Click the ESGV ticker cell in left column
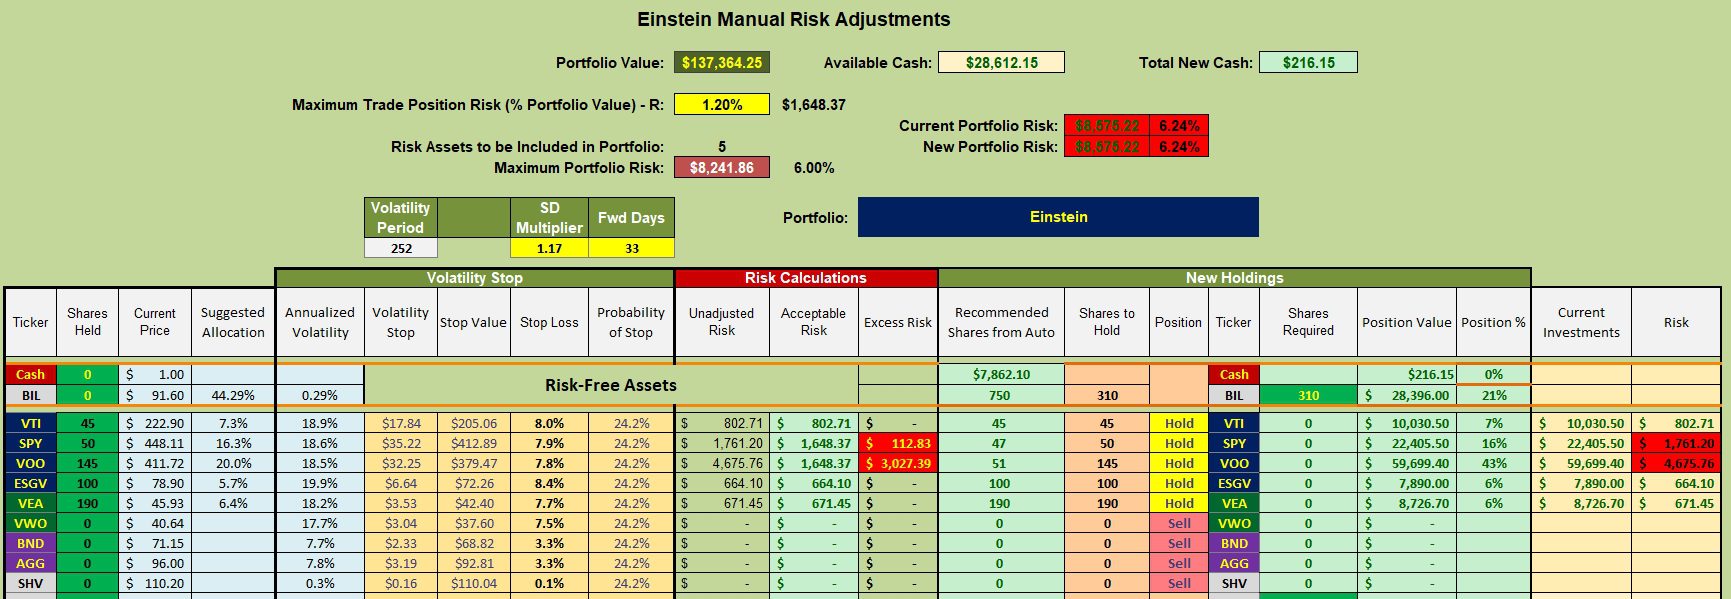 coord(31,483)
